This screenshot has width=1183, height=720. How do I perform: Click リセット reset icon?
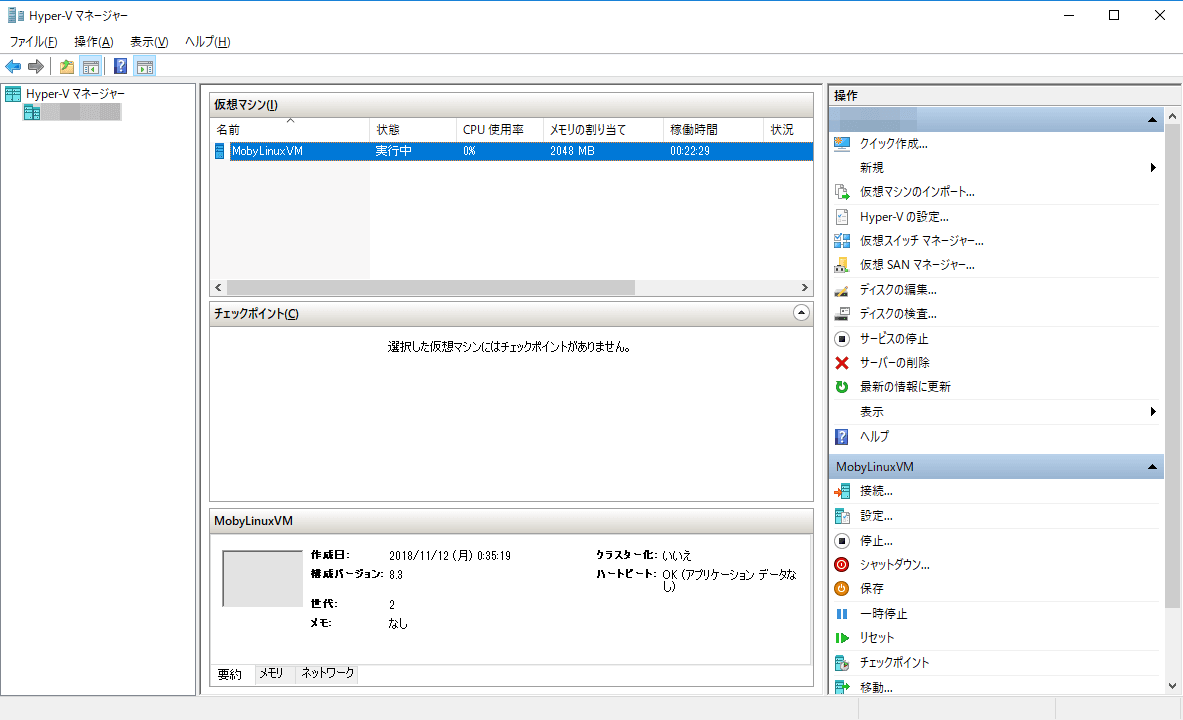point(842,638)
